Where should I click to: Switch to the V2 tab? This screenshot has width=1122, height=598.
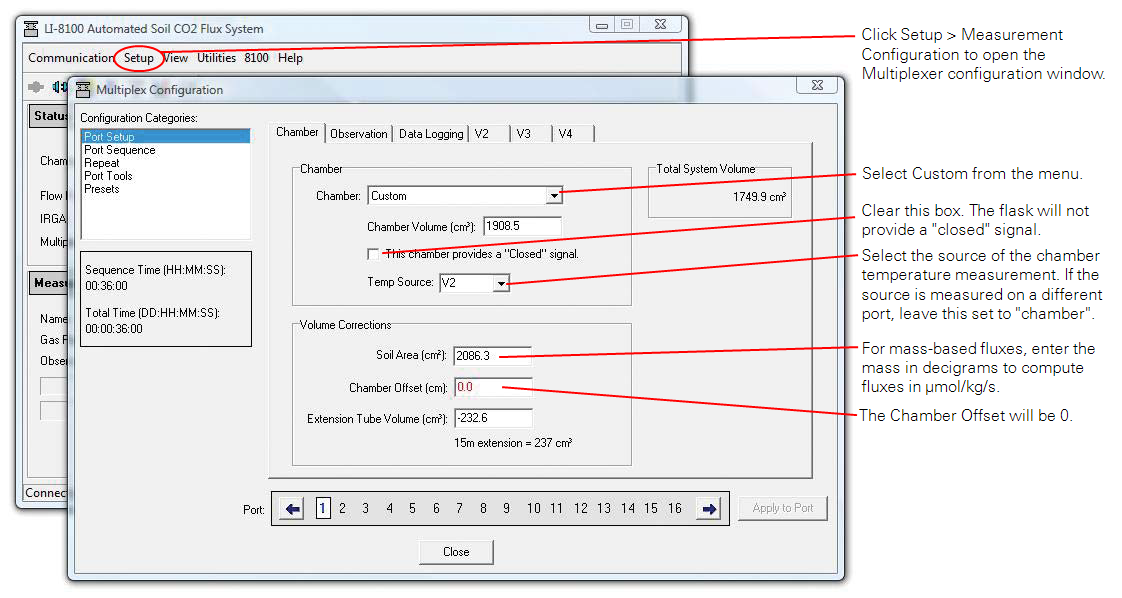[x=489, y=134]
